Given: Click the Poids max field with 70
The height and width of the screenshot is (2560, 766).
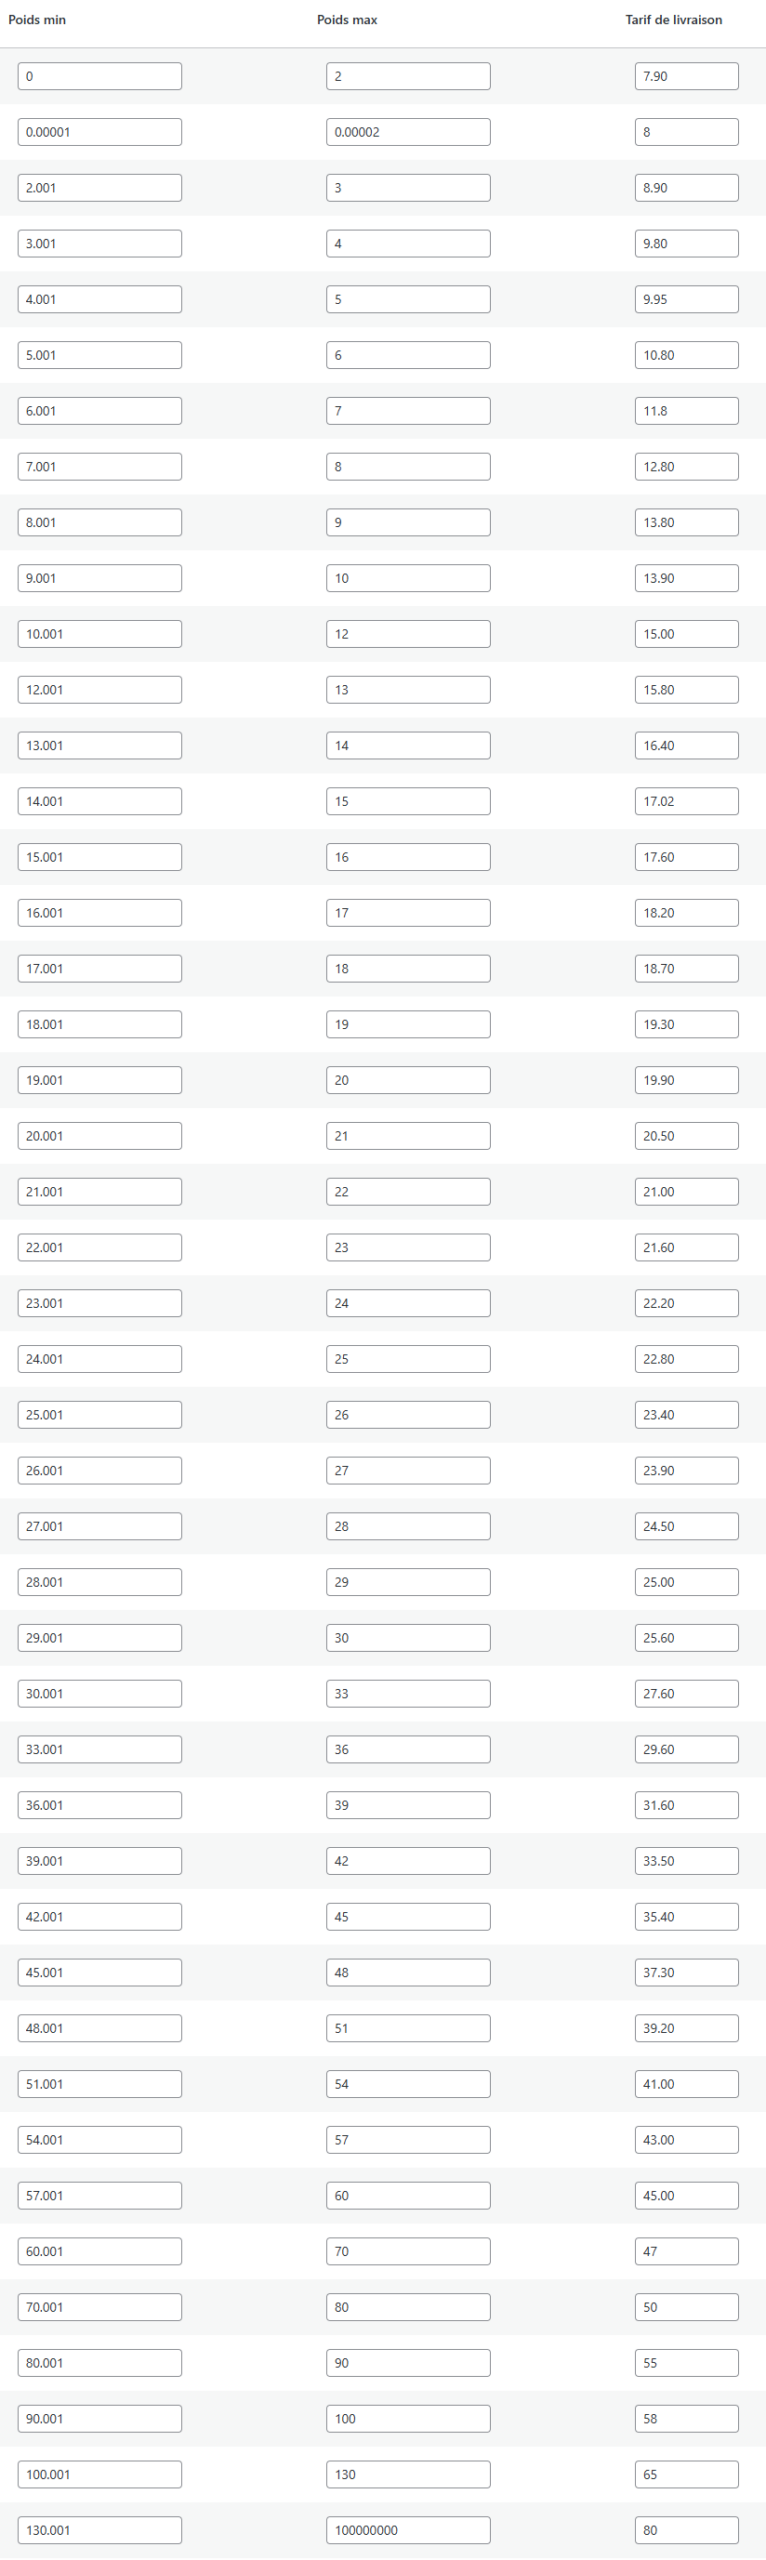Looking at the screenshot, I should [x=408, y=2252].
